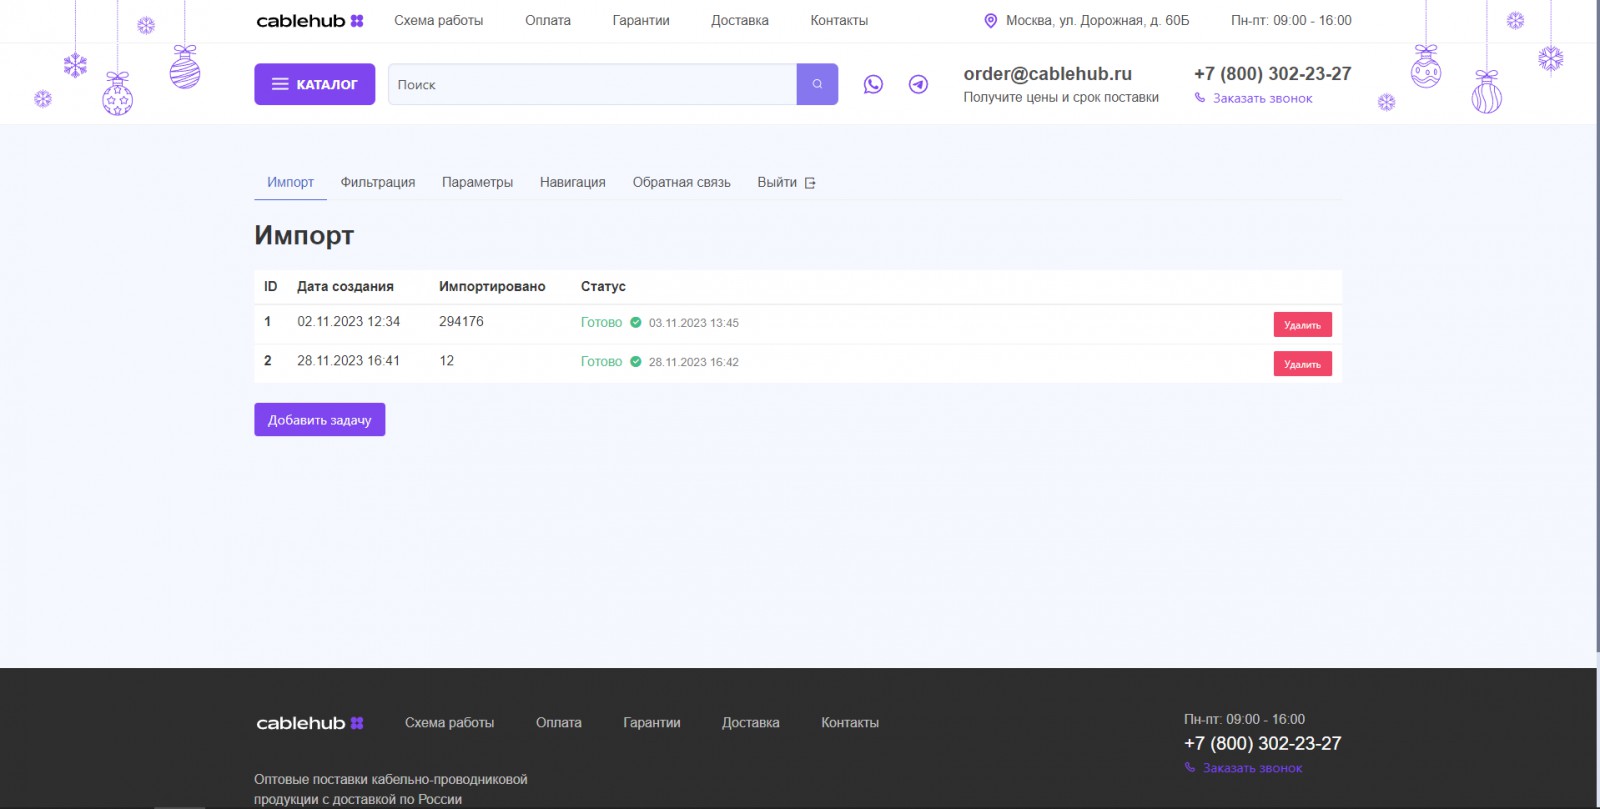Image resolution: width=1600 pixels, height=809 pixels.
Task: Click the Moscow address text in header
Action: [x=1097, y=20]
